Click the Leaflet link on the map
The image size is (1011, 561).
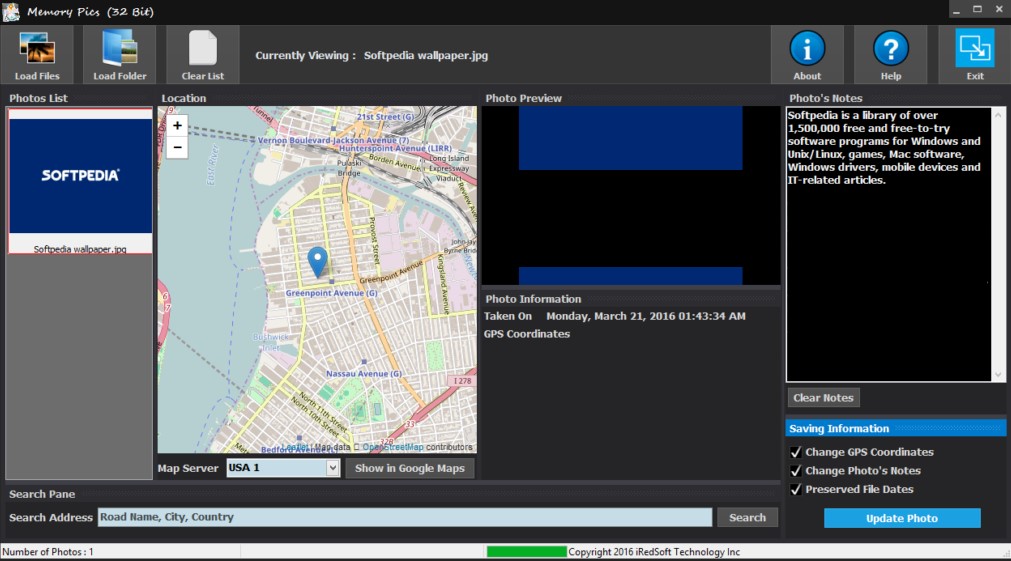tap(295, 447)
